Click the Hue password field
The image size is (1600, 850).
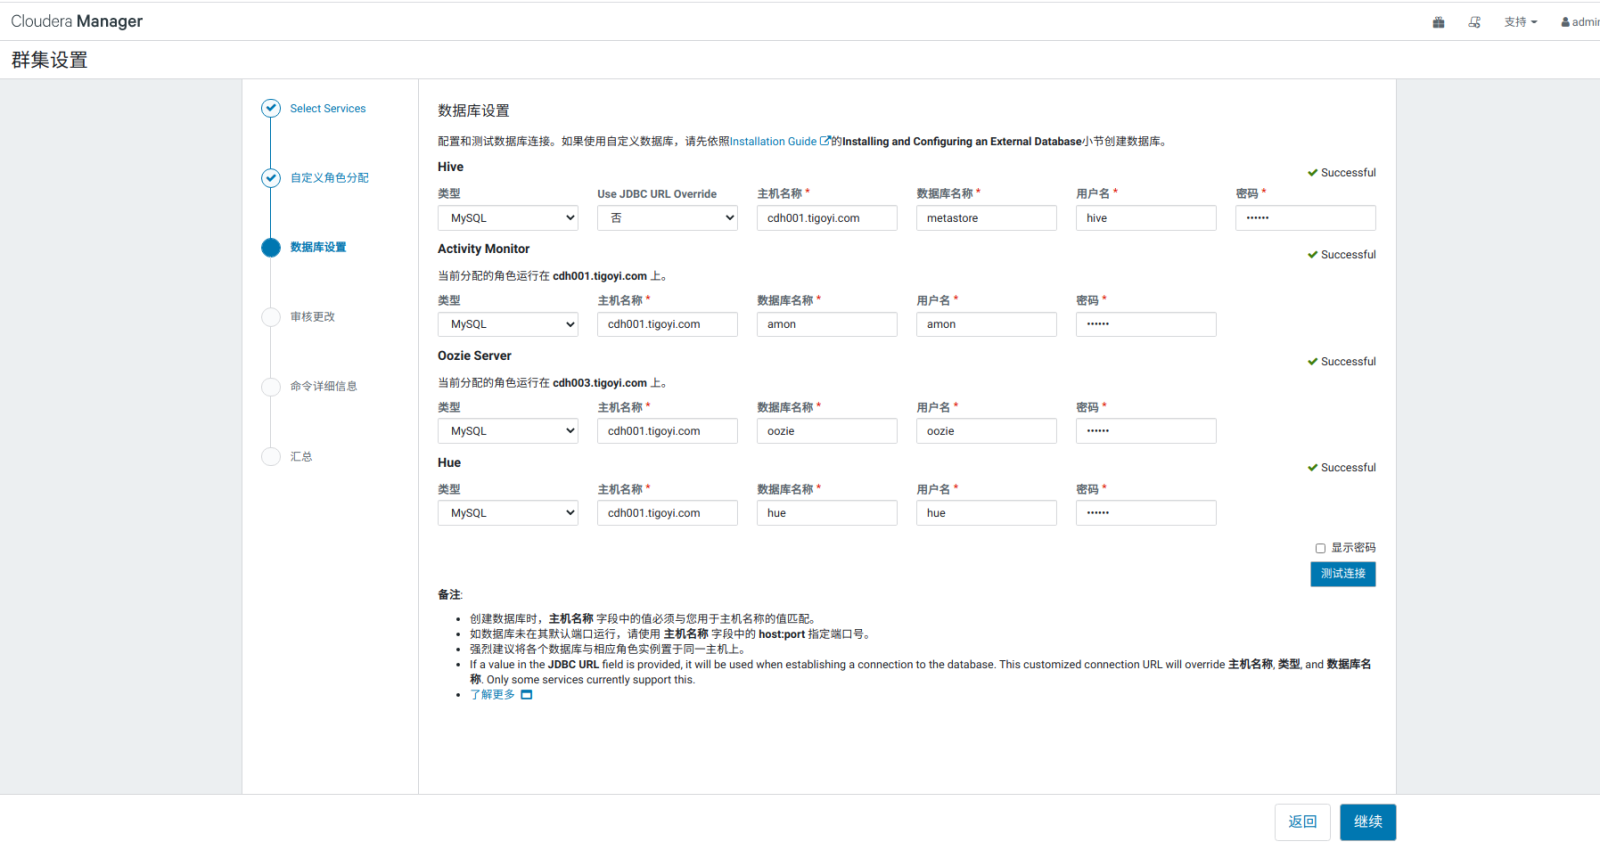point(1146,513)
